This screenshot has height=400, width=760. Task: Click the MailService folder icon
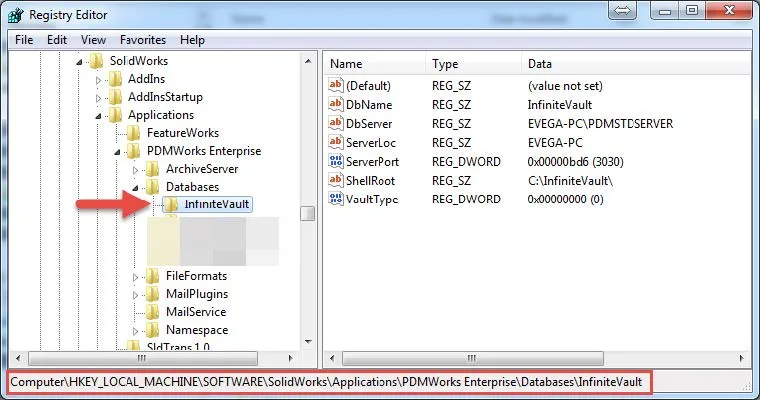tap(153, 312)
